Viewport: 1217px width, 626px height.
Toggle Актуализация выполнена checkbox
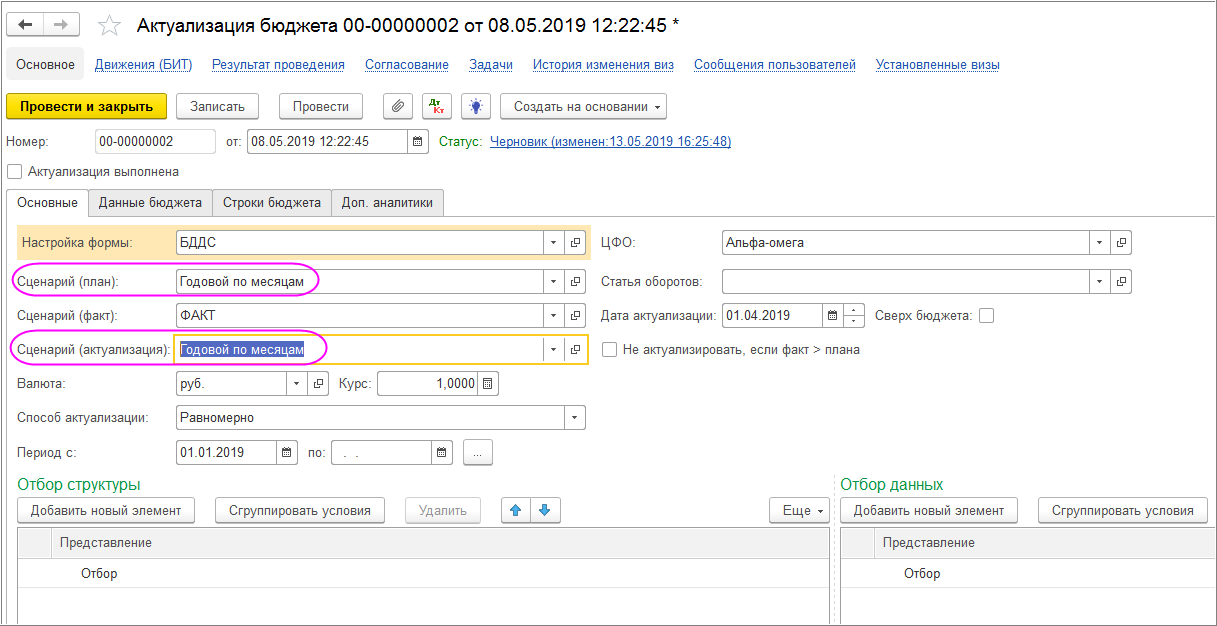point(14,172)
